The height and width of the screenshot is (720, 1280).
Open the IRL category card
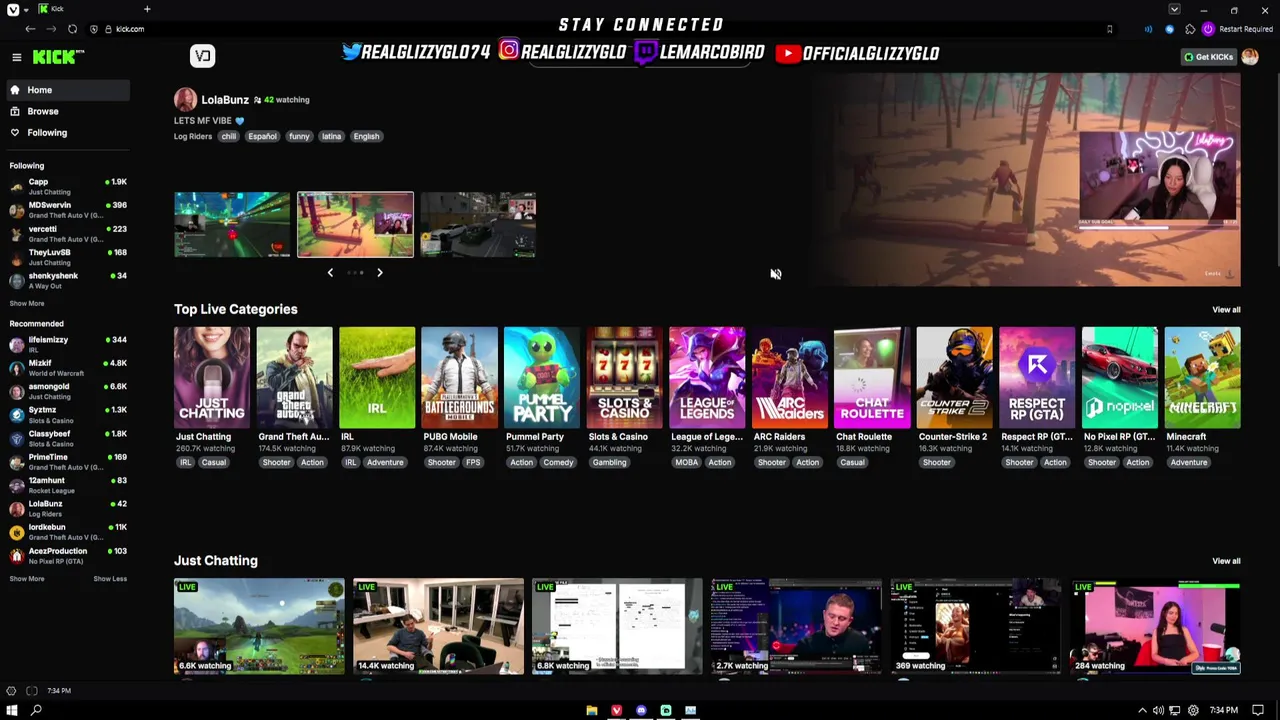(x=377, y=378)
